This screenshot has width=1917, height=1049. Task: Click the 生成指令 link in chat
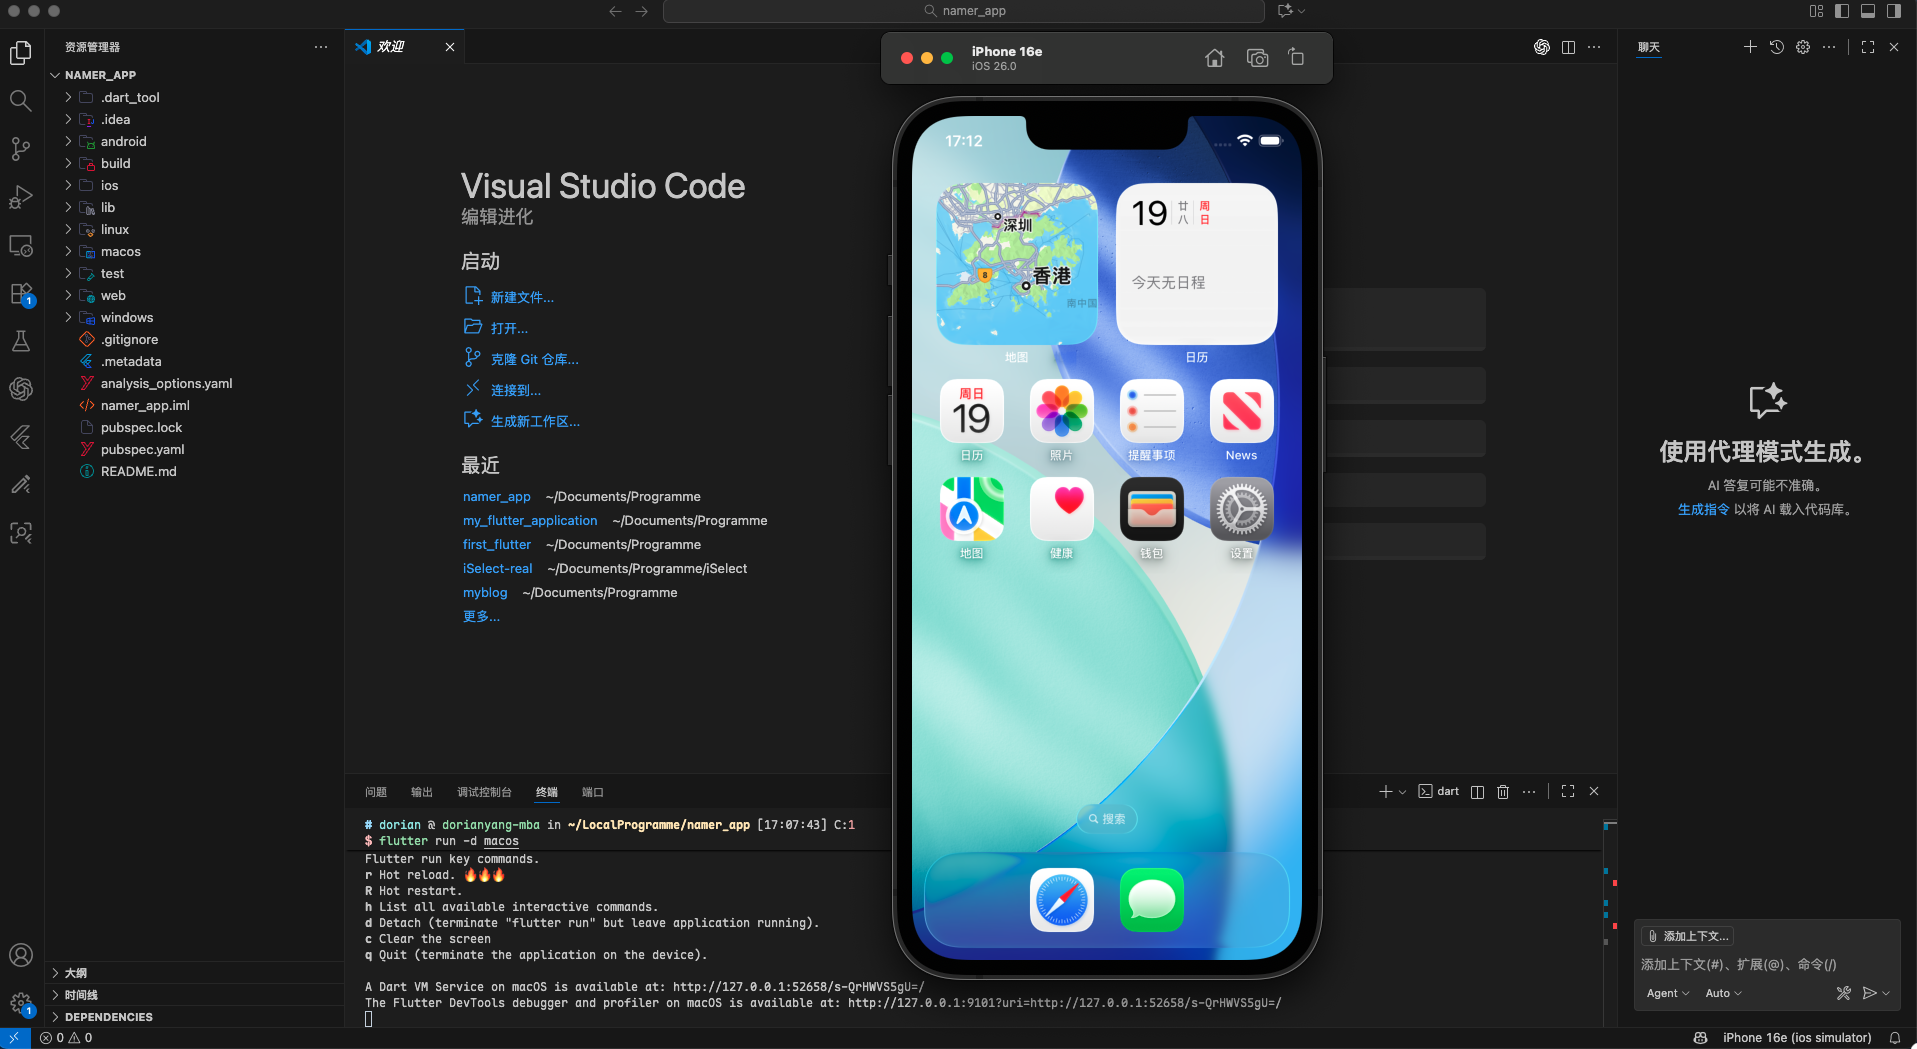(1704, 510)
